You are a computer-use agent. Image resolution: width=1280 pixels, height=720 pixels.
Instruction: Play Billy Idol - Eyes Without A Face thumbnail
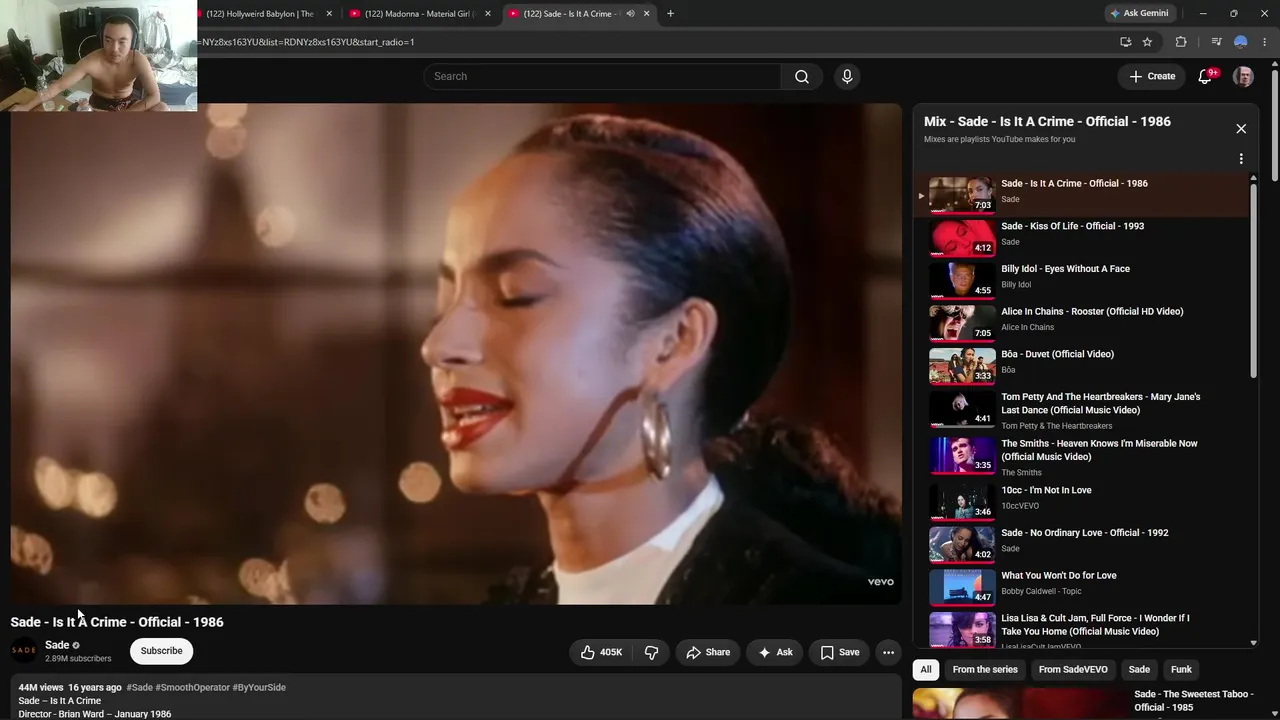pyautogui.click(x=963, y=280)
